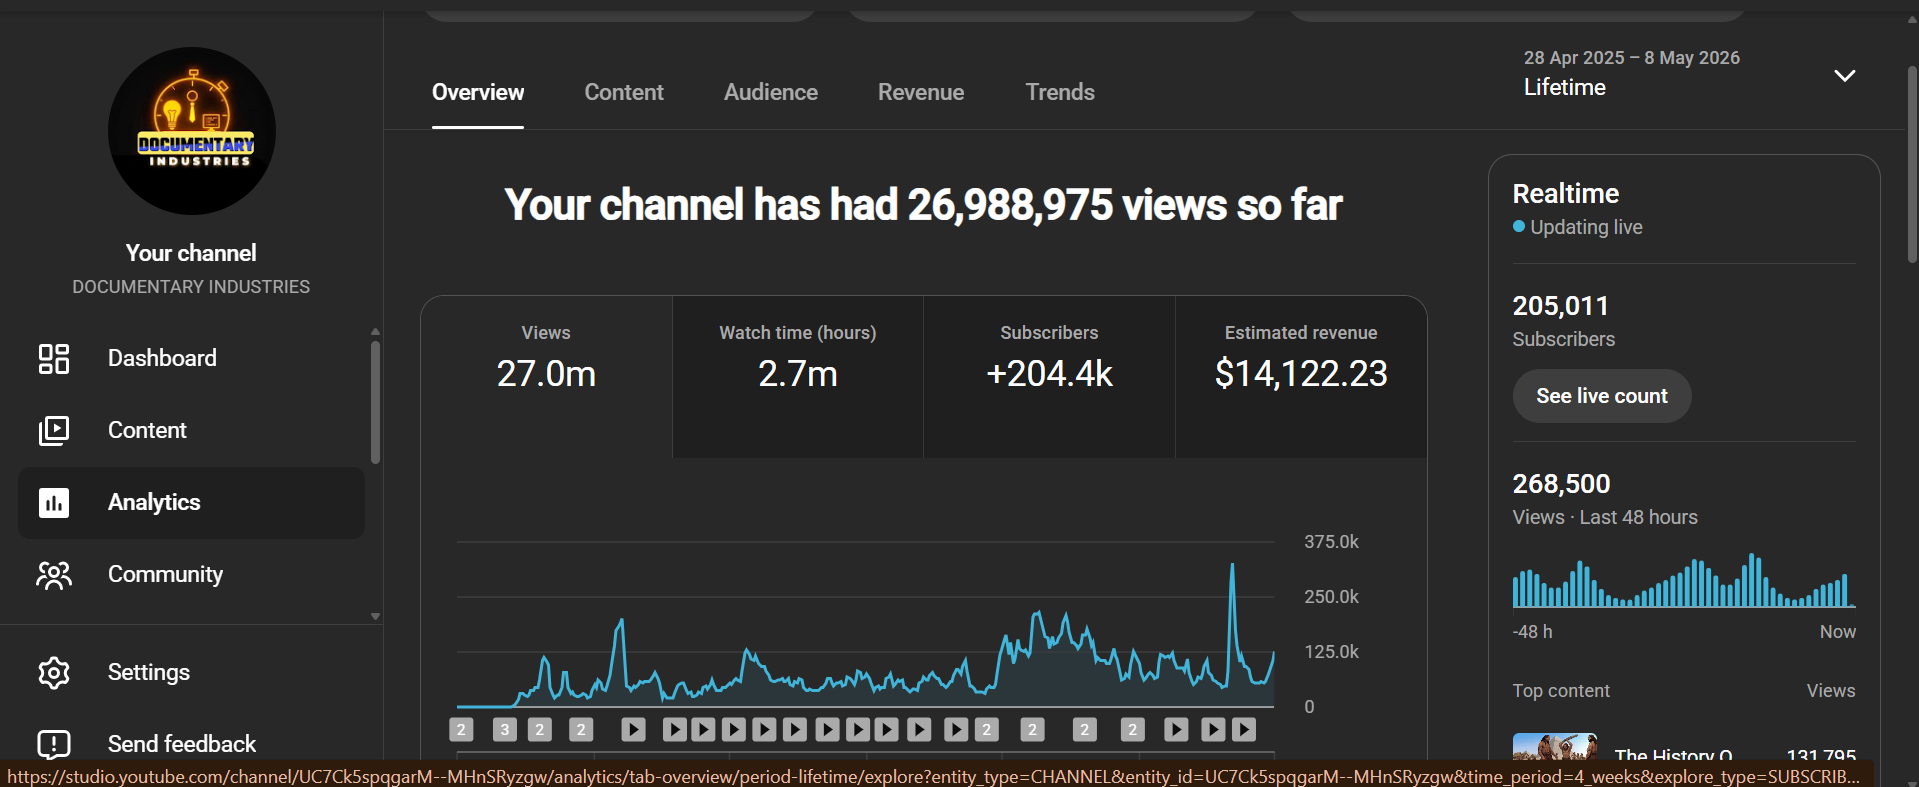Image resolution: width=1919 pixels, height=787 pixels.
Task: Switch to the Content analytics tab
Action: click(x=624, y=92)
